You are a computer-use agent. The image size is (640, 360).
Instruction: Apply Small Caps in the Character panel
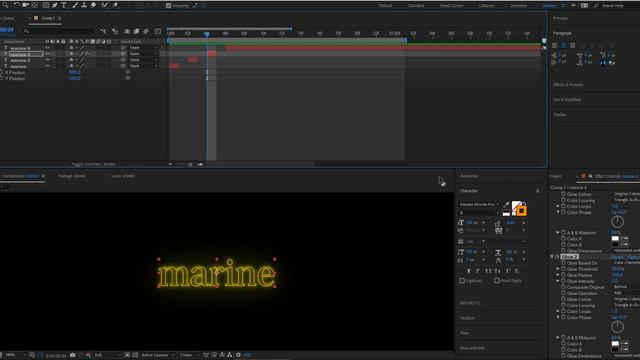click(x=497, y=271)
